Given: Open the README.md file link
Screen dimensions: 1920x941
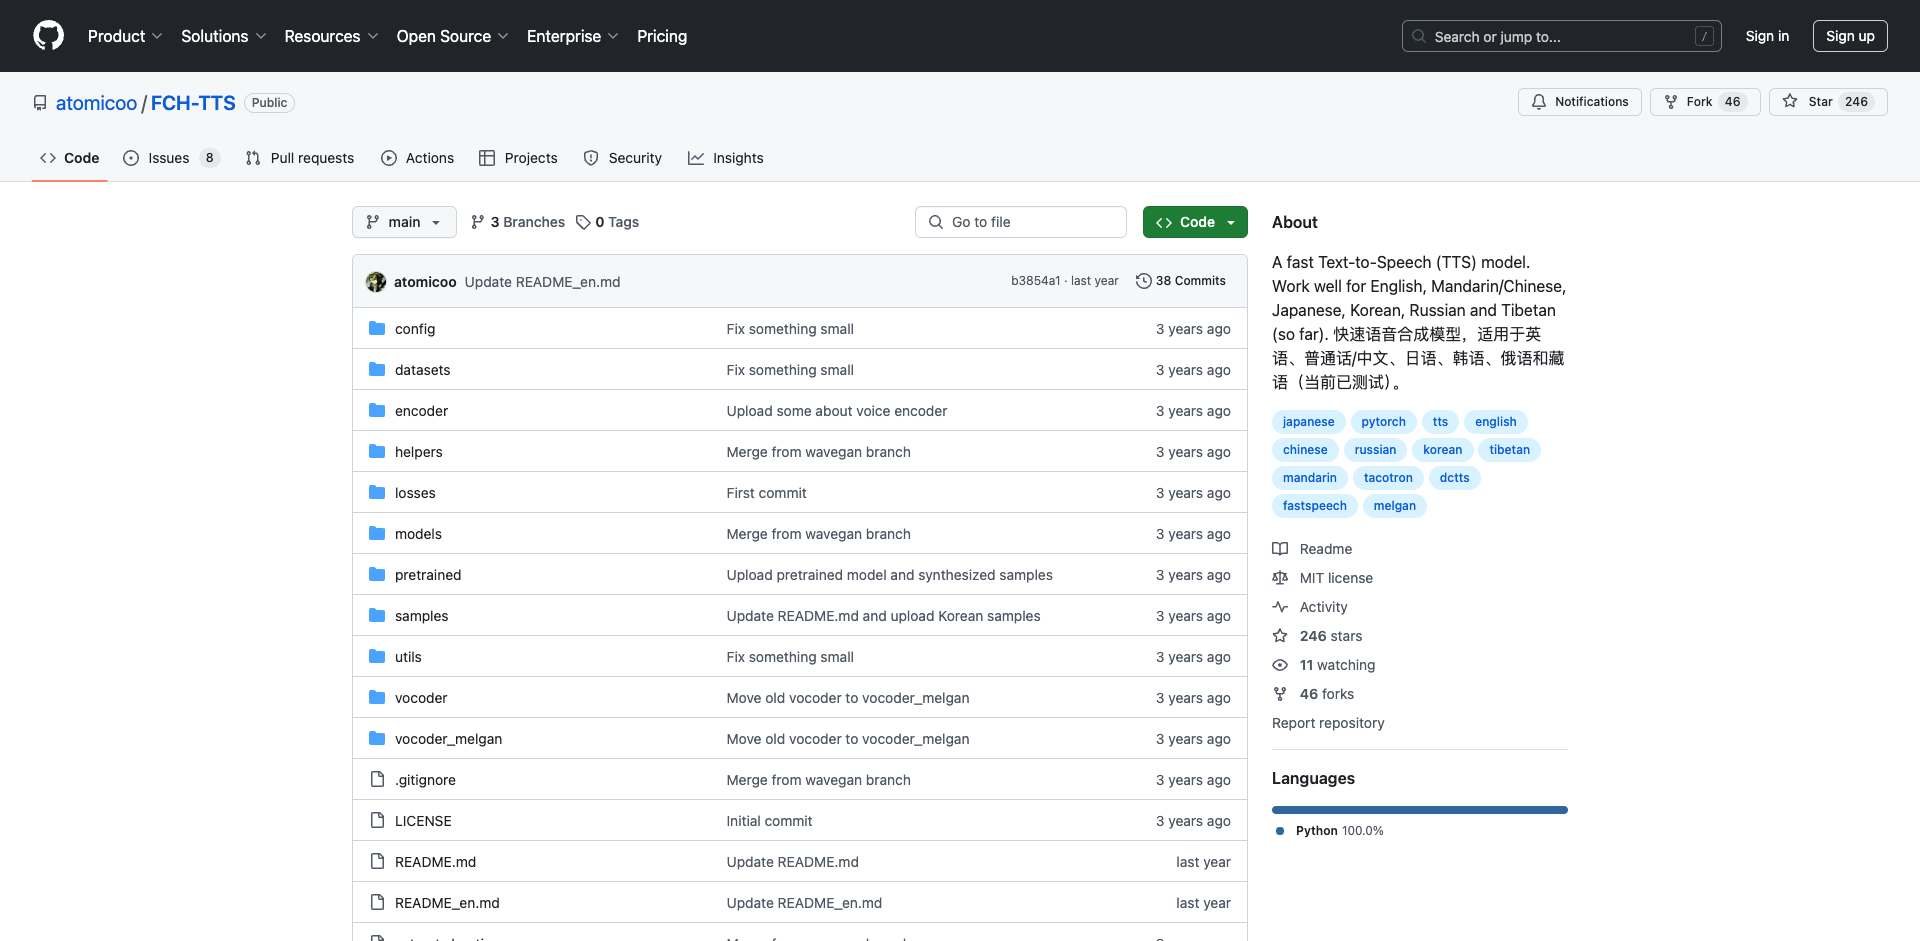Looking at the screenshot, I should (434, 861).
